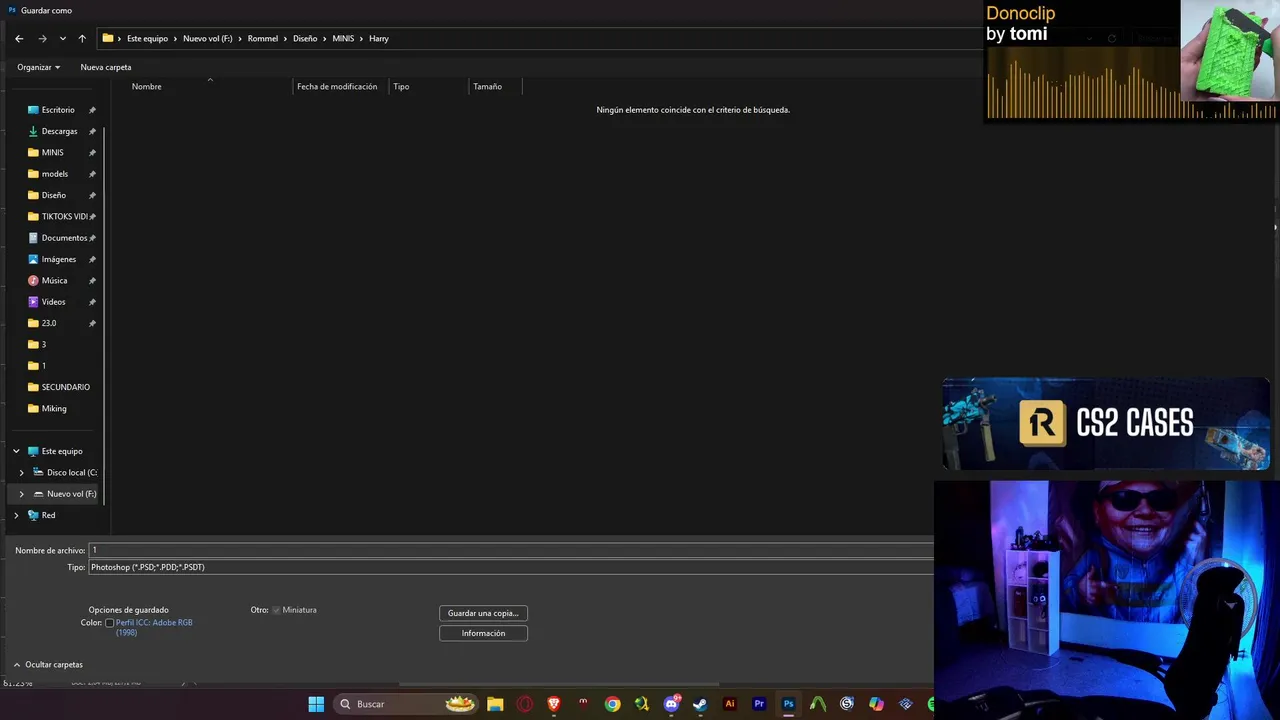This screenshot has width=1280, height=720.
Task: Navigate to Este equipo in breadcrumb
Action: [x=147, y=38]
